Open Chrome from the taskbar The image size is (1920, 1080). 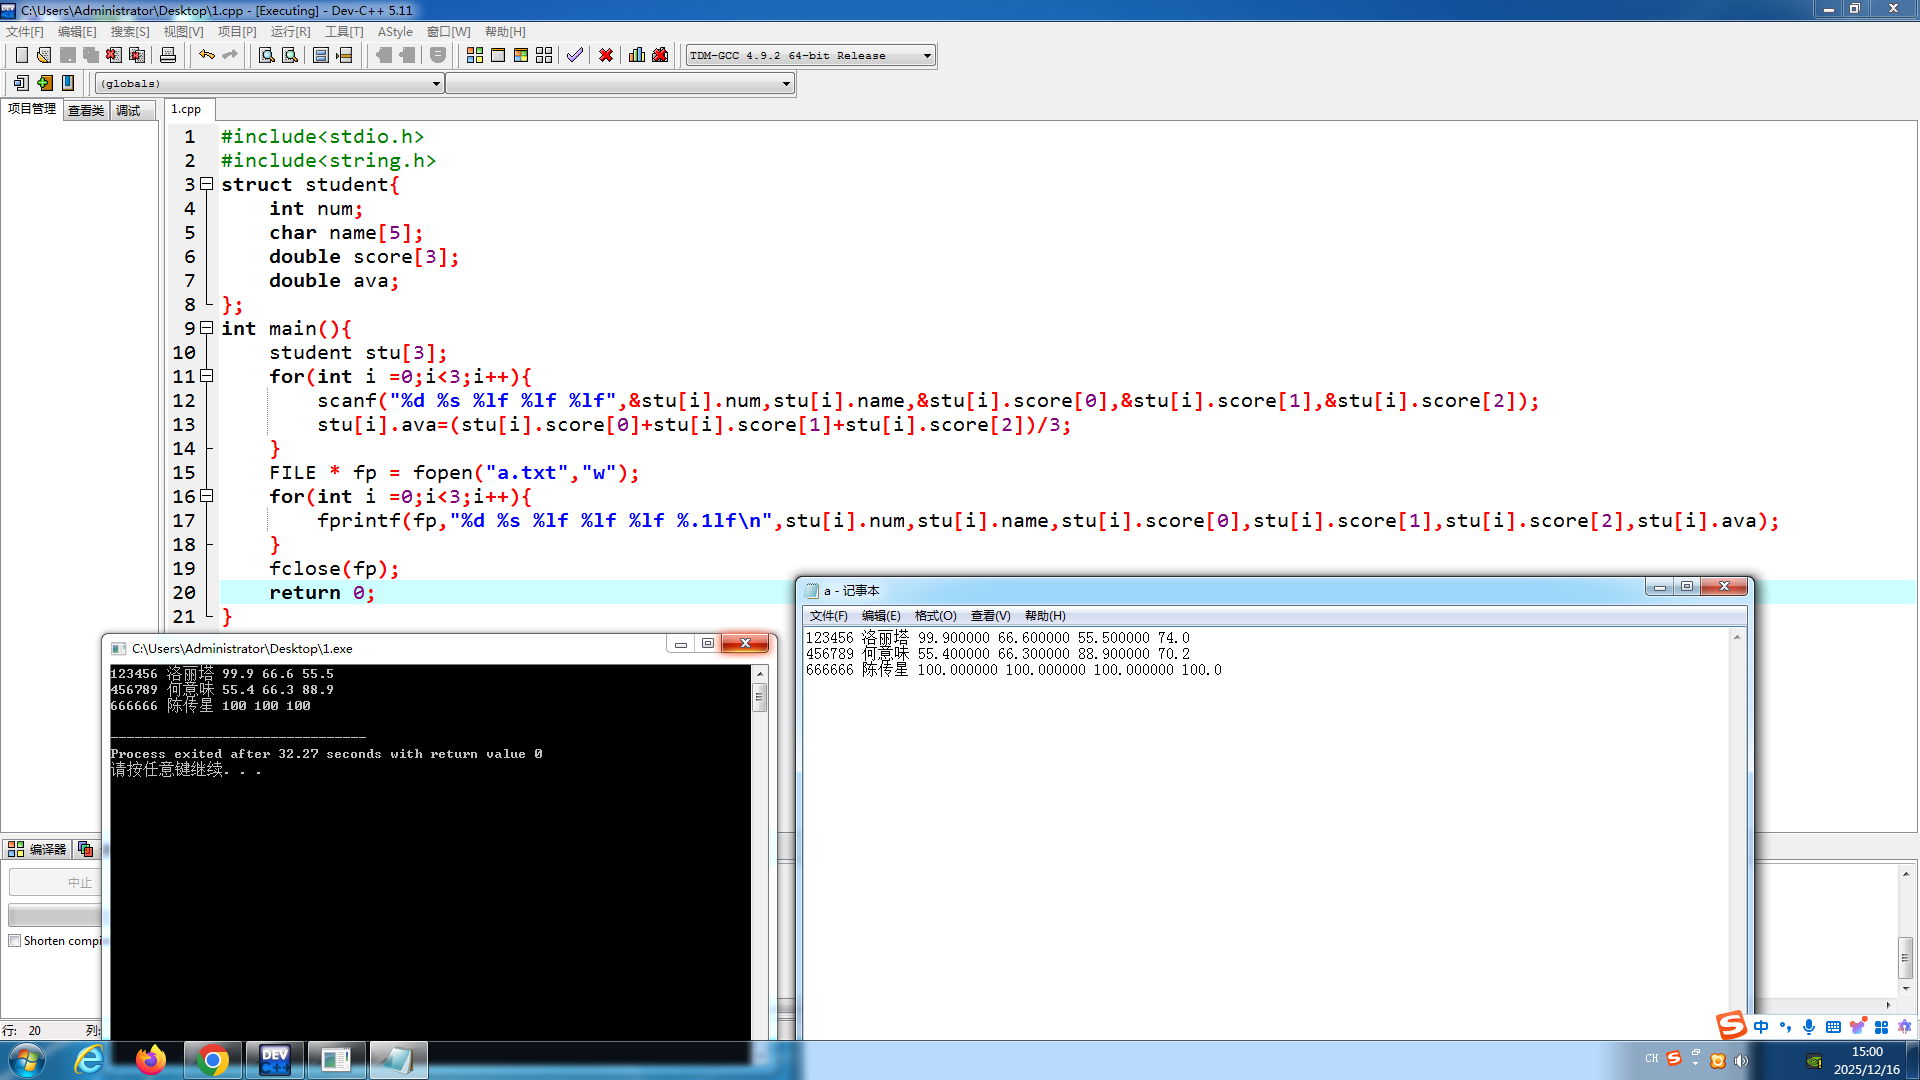coord(212,1060)
